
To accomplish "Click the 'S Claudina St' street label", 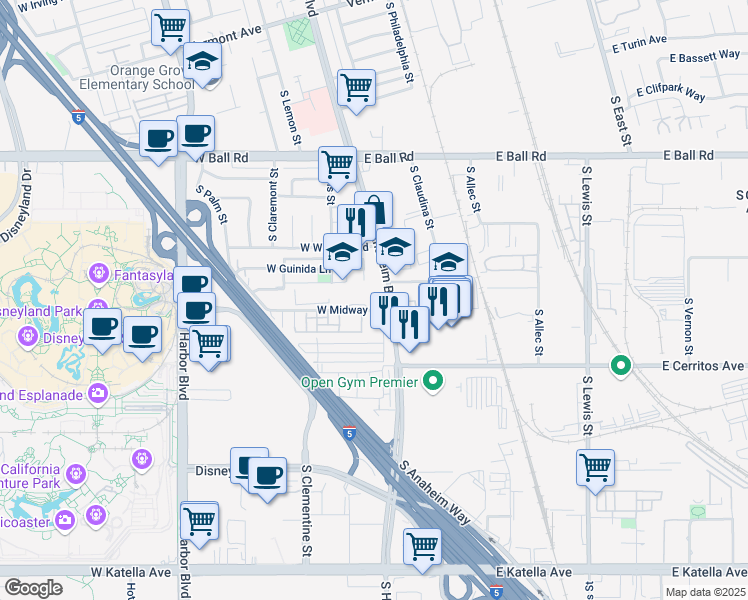I will coord(422,197).
